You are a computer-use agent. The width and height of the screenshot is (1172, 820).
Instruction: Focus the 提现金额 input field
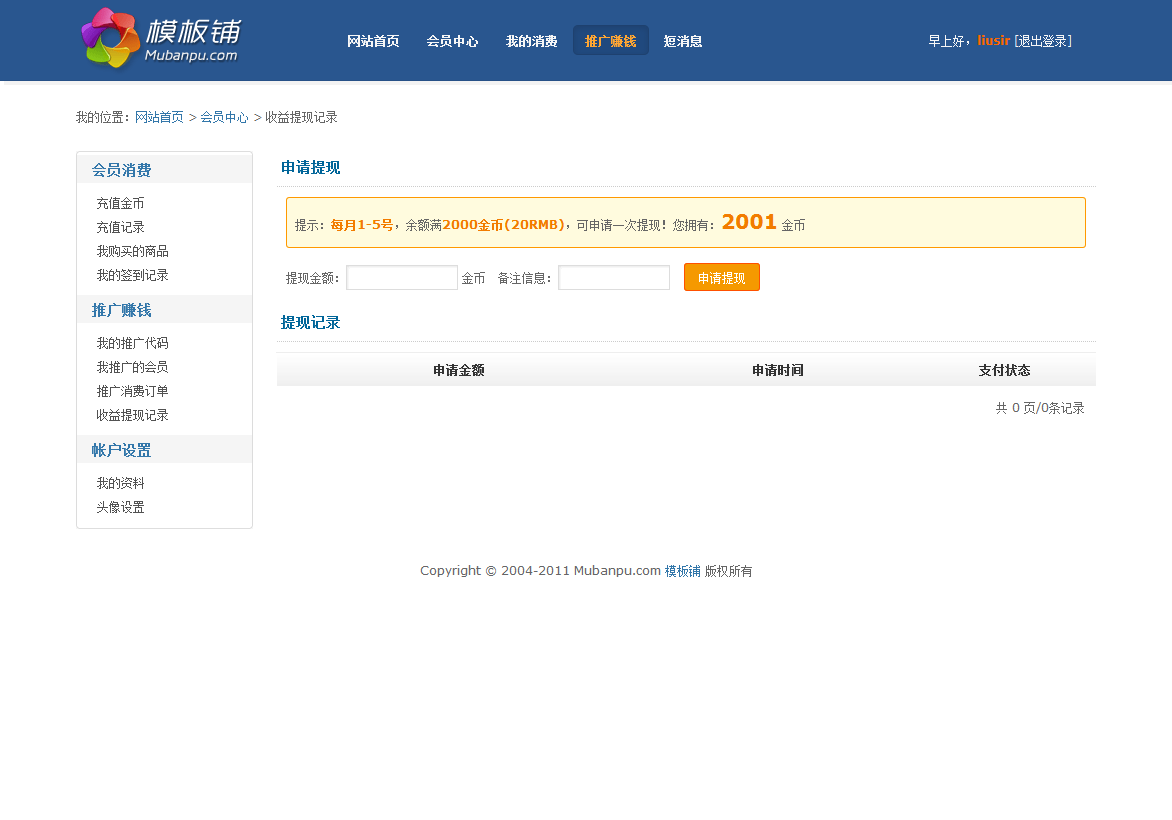(401, 278)
